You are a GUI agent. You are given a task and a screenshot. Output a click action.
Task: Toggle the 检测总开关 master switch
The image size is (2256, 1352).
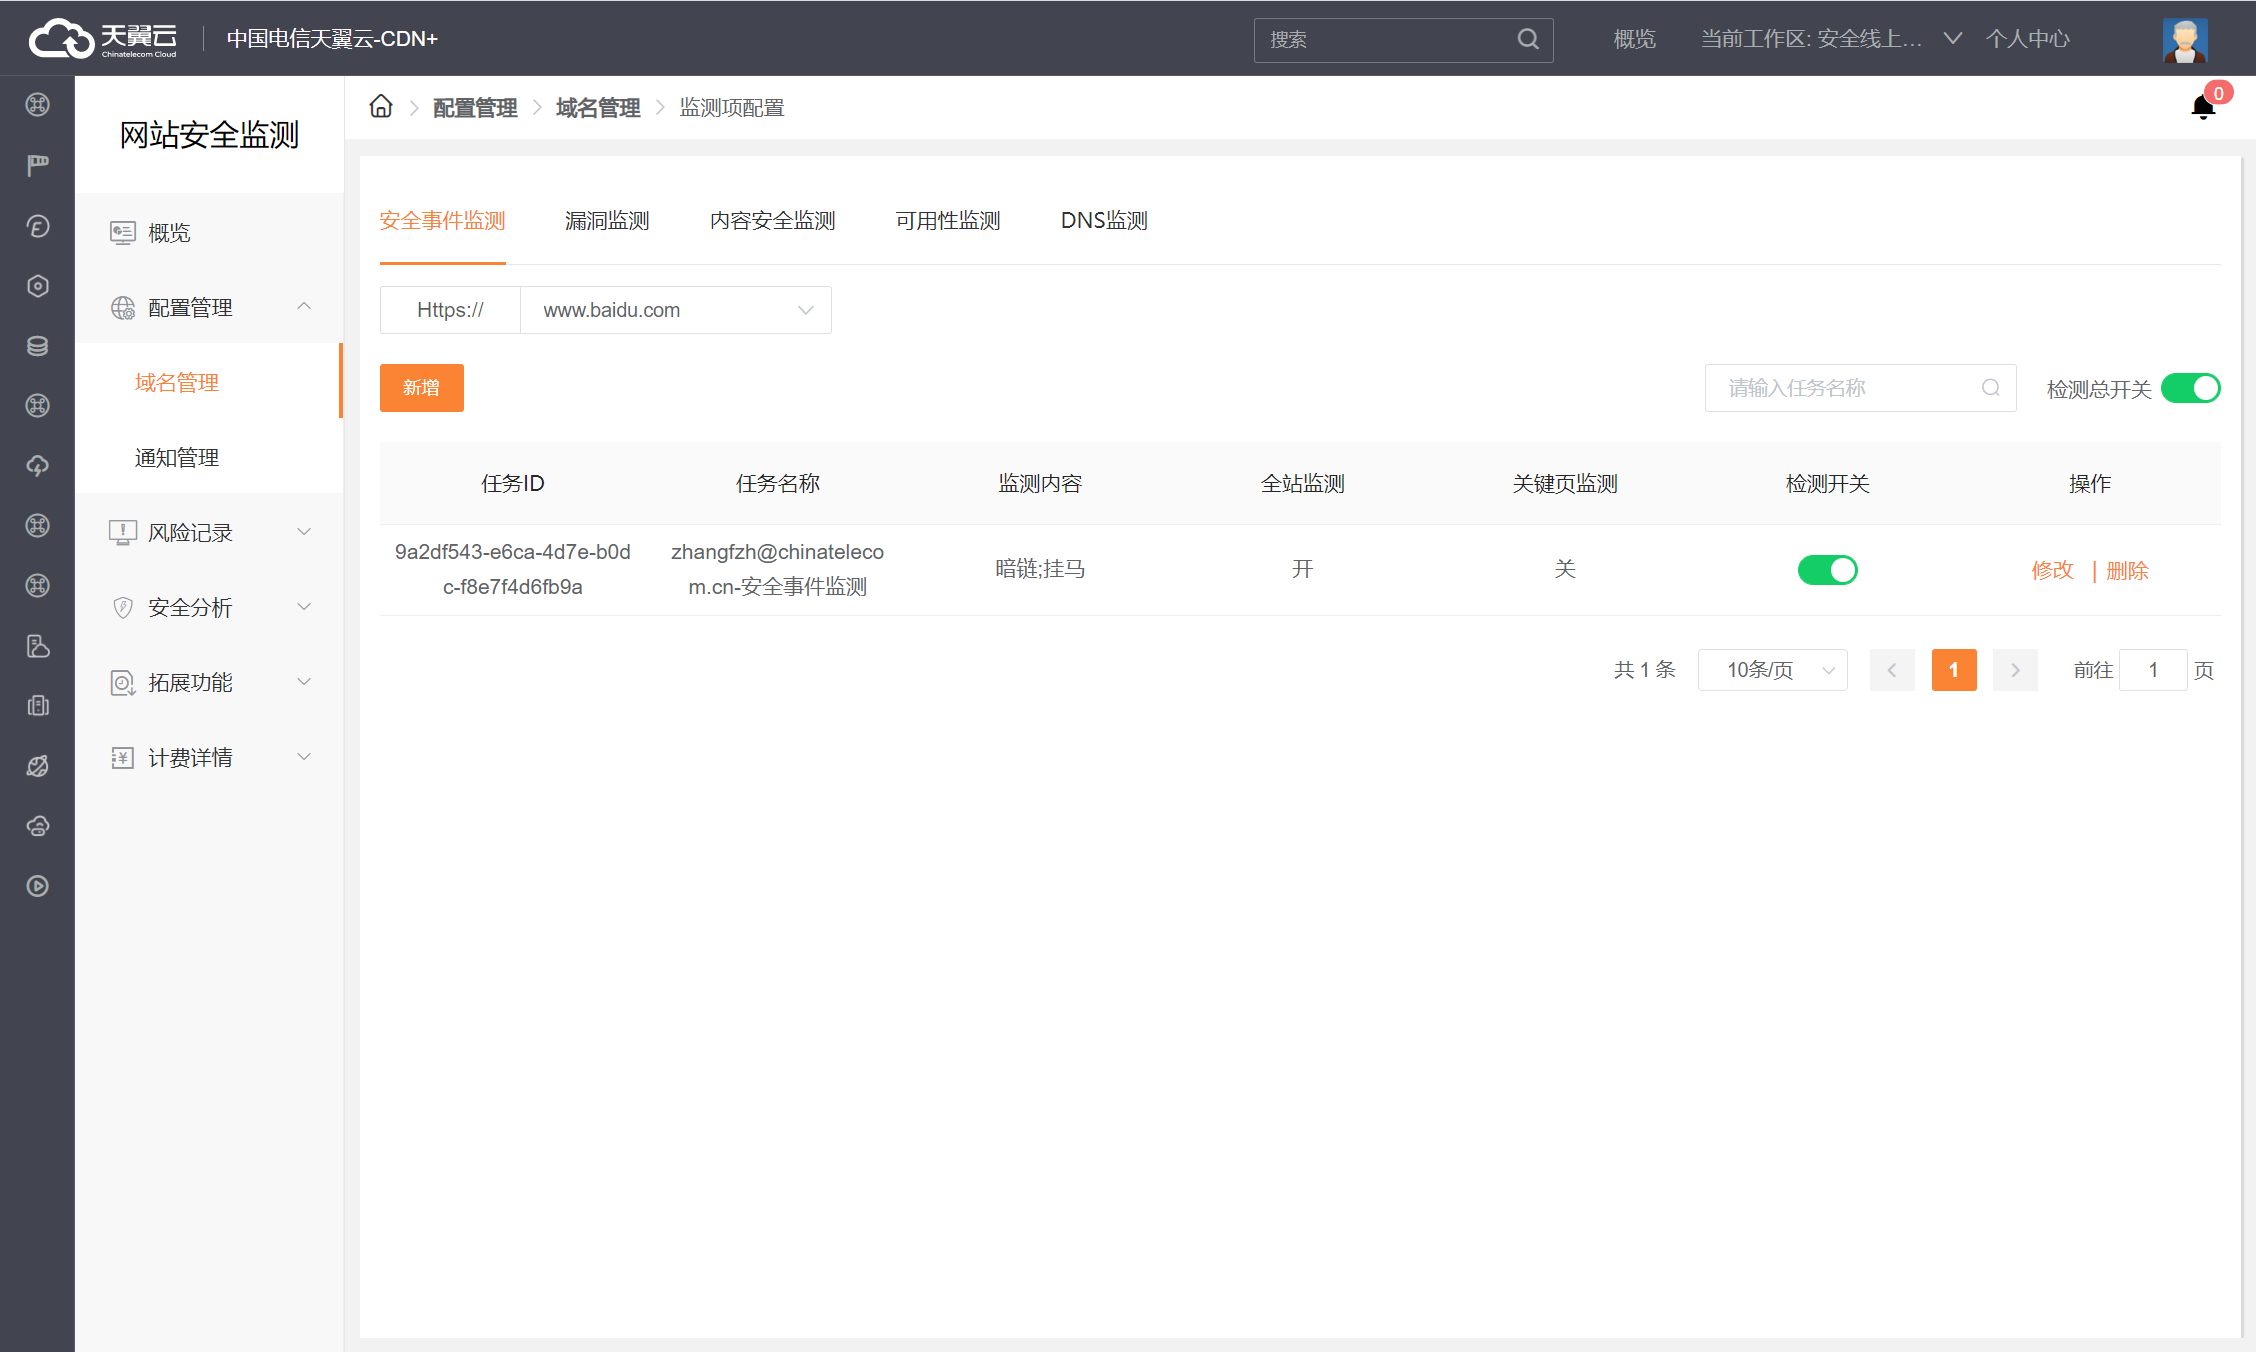click(x=2190, y=388)
